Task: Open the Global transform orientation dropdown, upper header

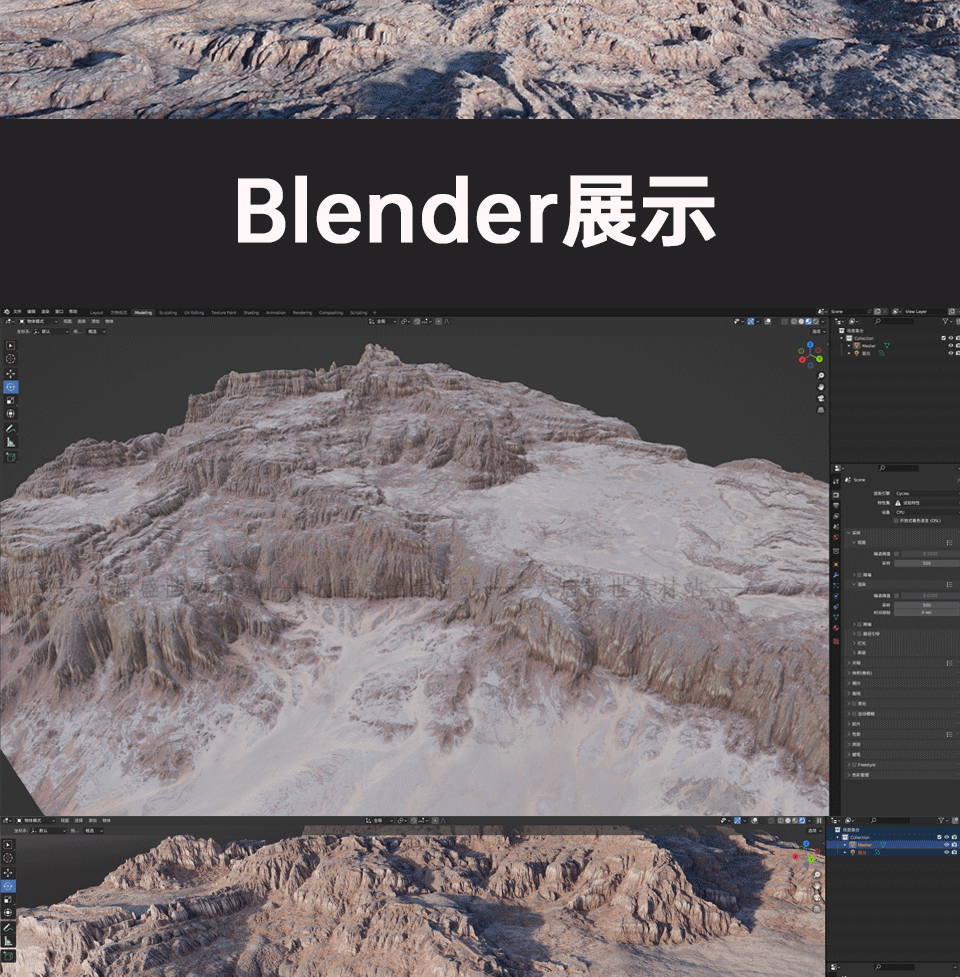Action: click(x=383, y=322)
